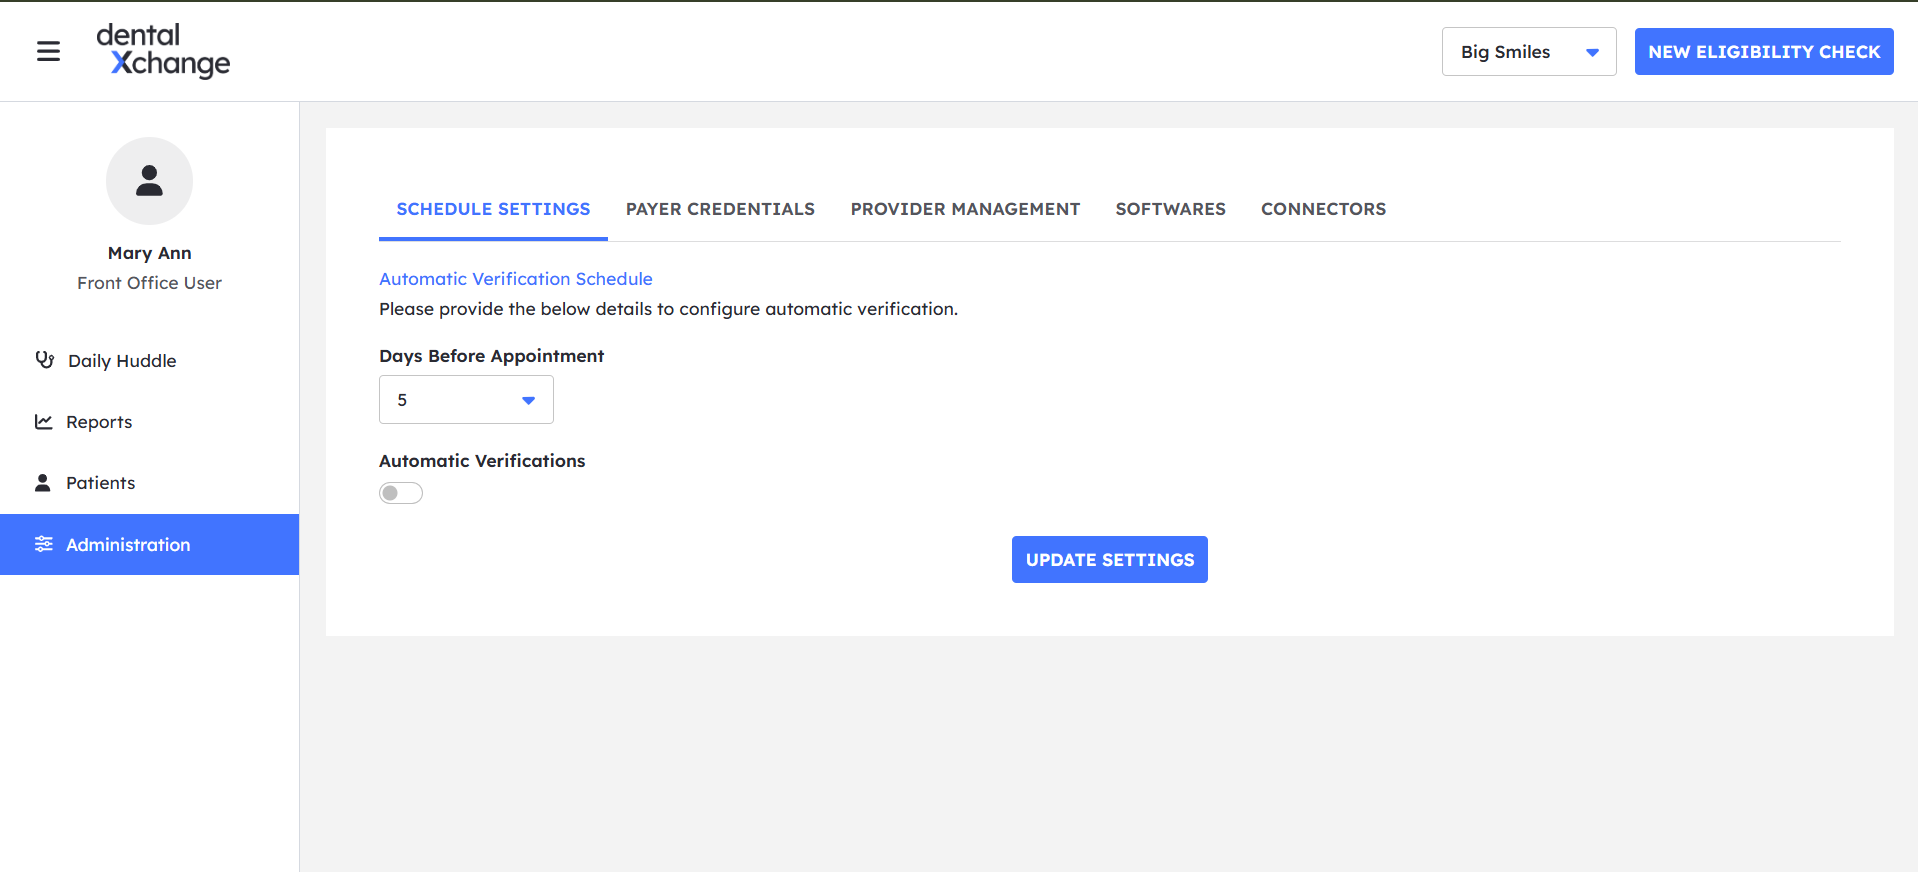Click the Mary Ann user name
The height and width of the screenshot is (872, 1918).
(149, 253)
